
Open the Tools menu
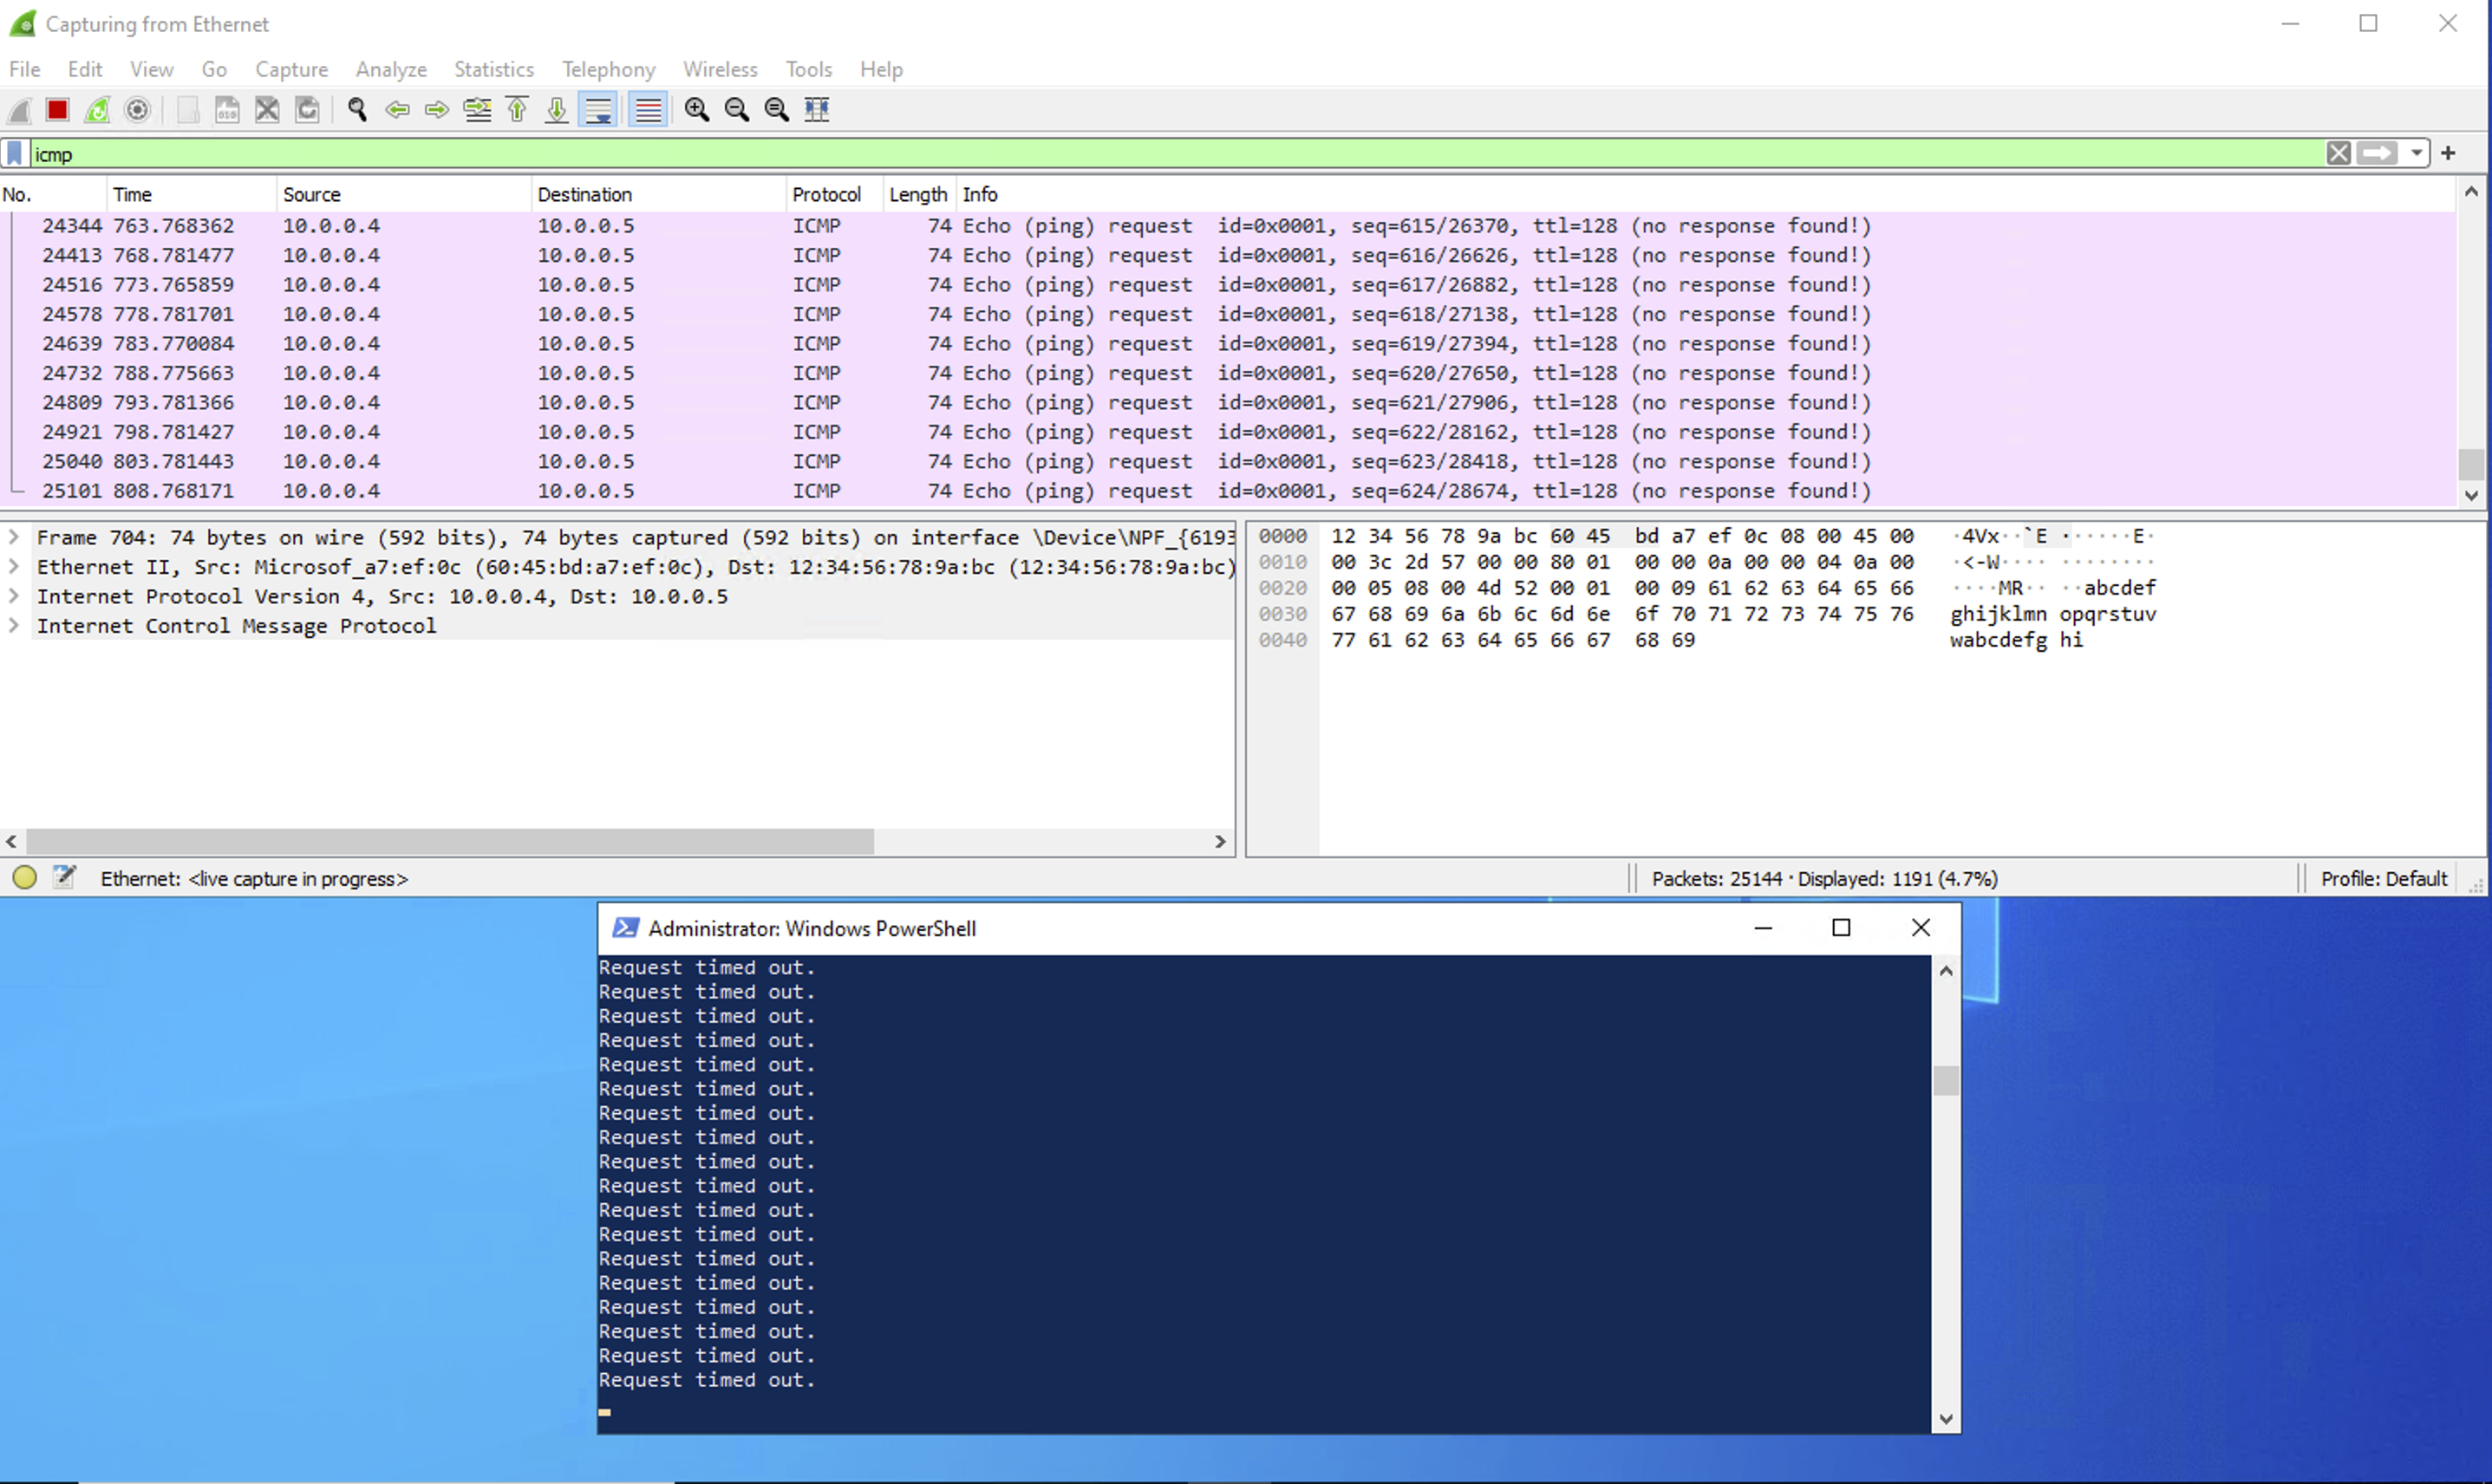pyautogui.click(x=809, y=69)
